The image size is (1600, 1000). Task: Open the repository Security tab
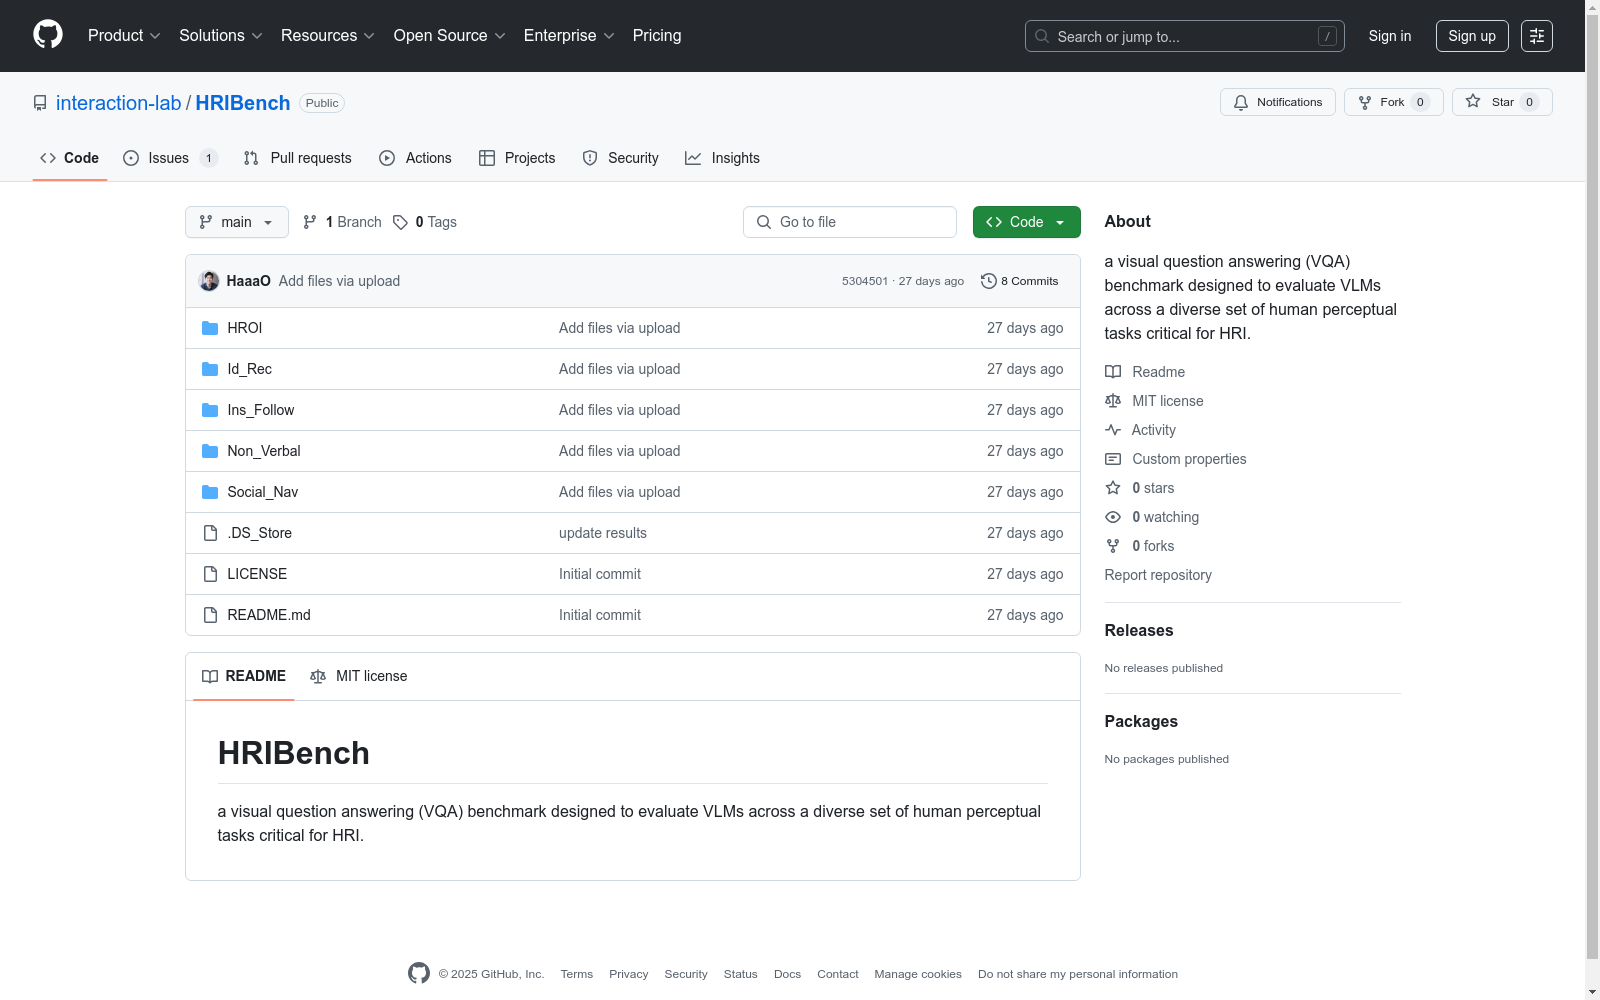[620, 158]
